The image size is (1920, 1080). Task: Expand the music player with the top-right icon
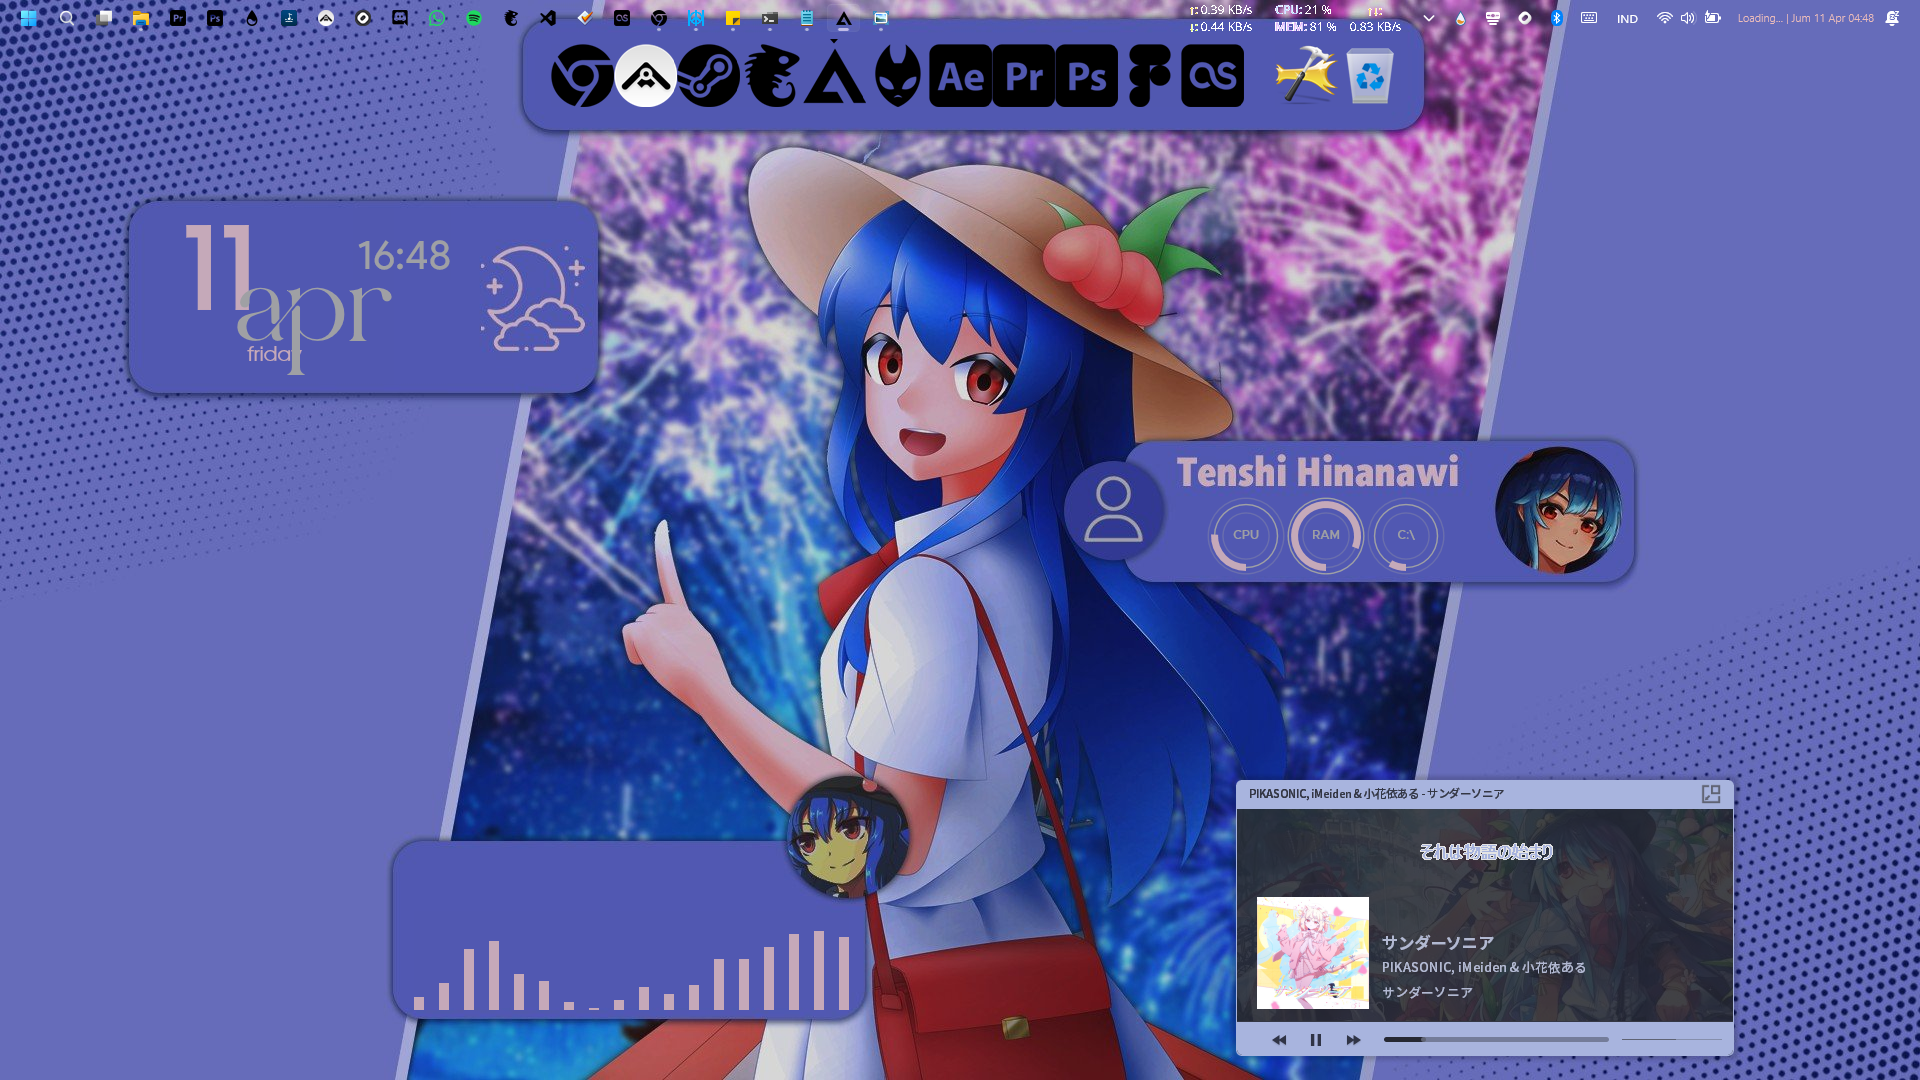pyautogui.click(x=1711, y=794)
